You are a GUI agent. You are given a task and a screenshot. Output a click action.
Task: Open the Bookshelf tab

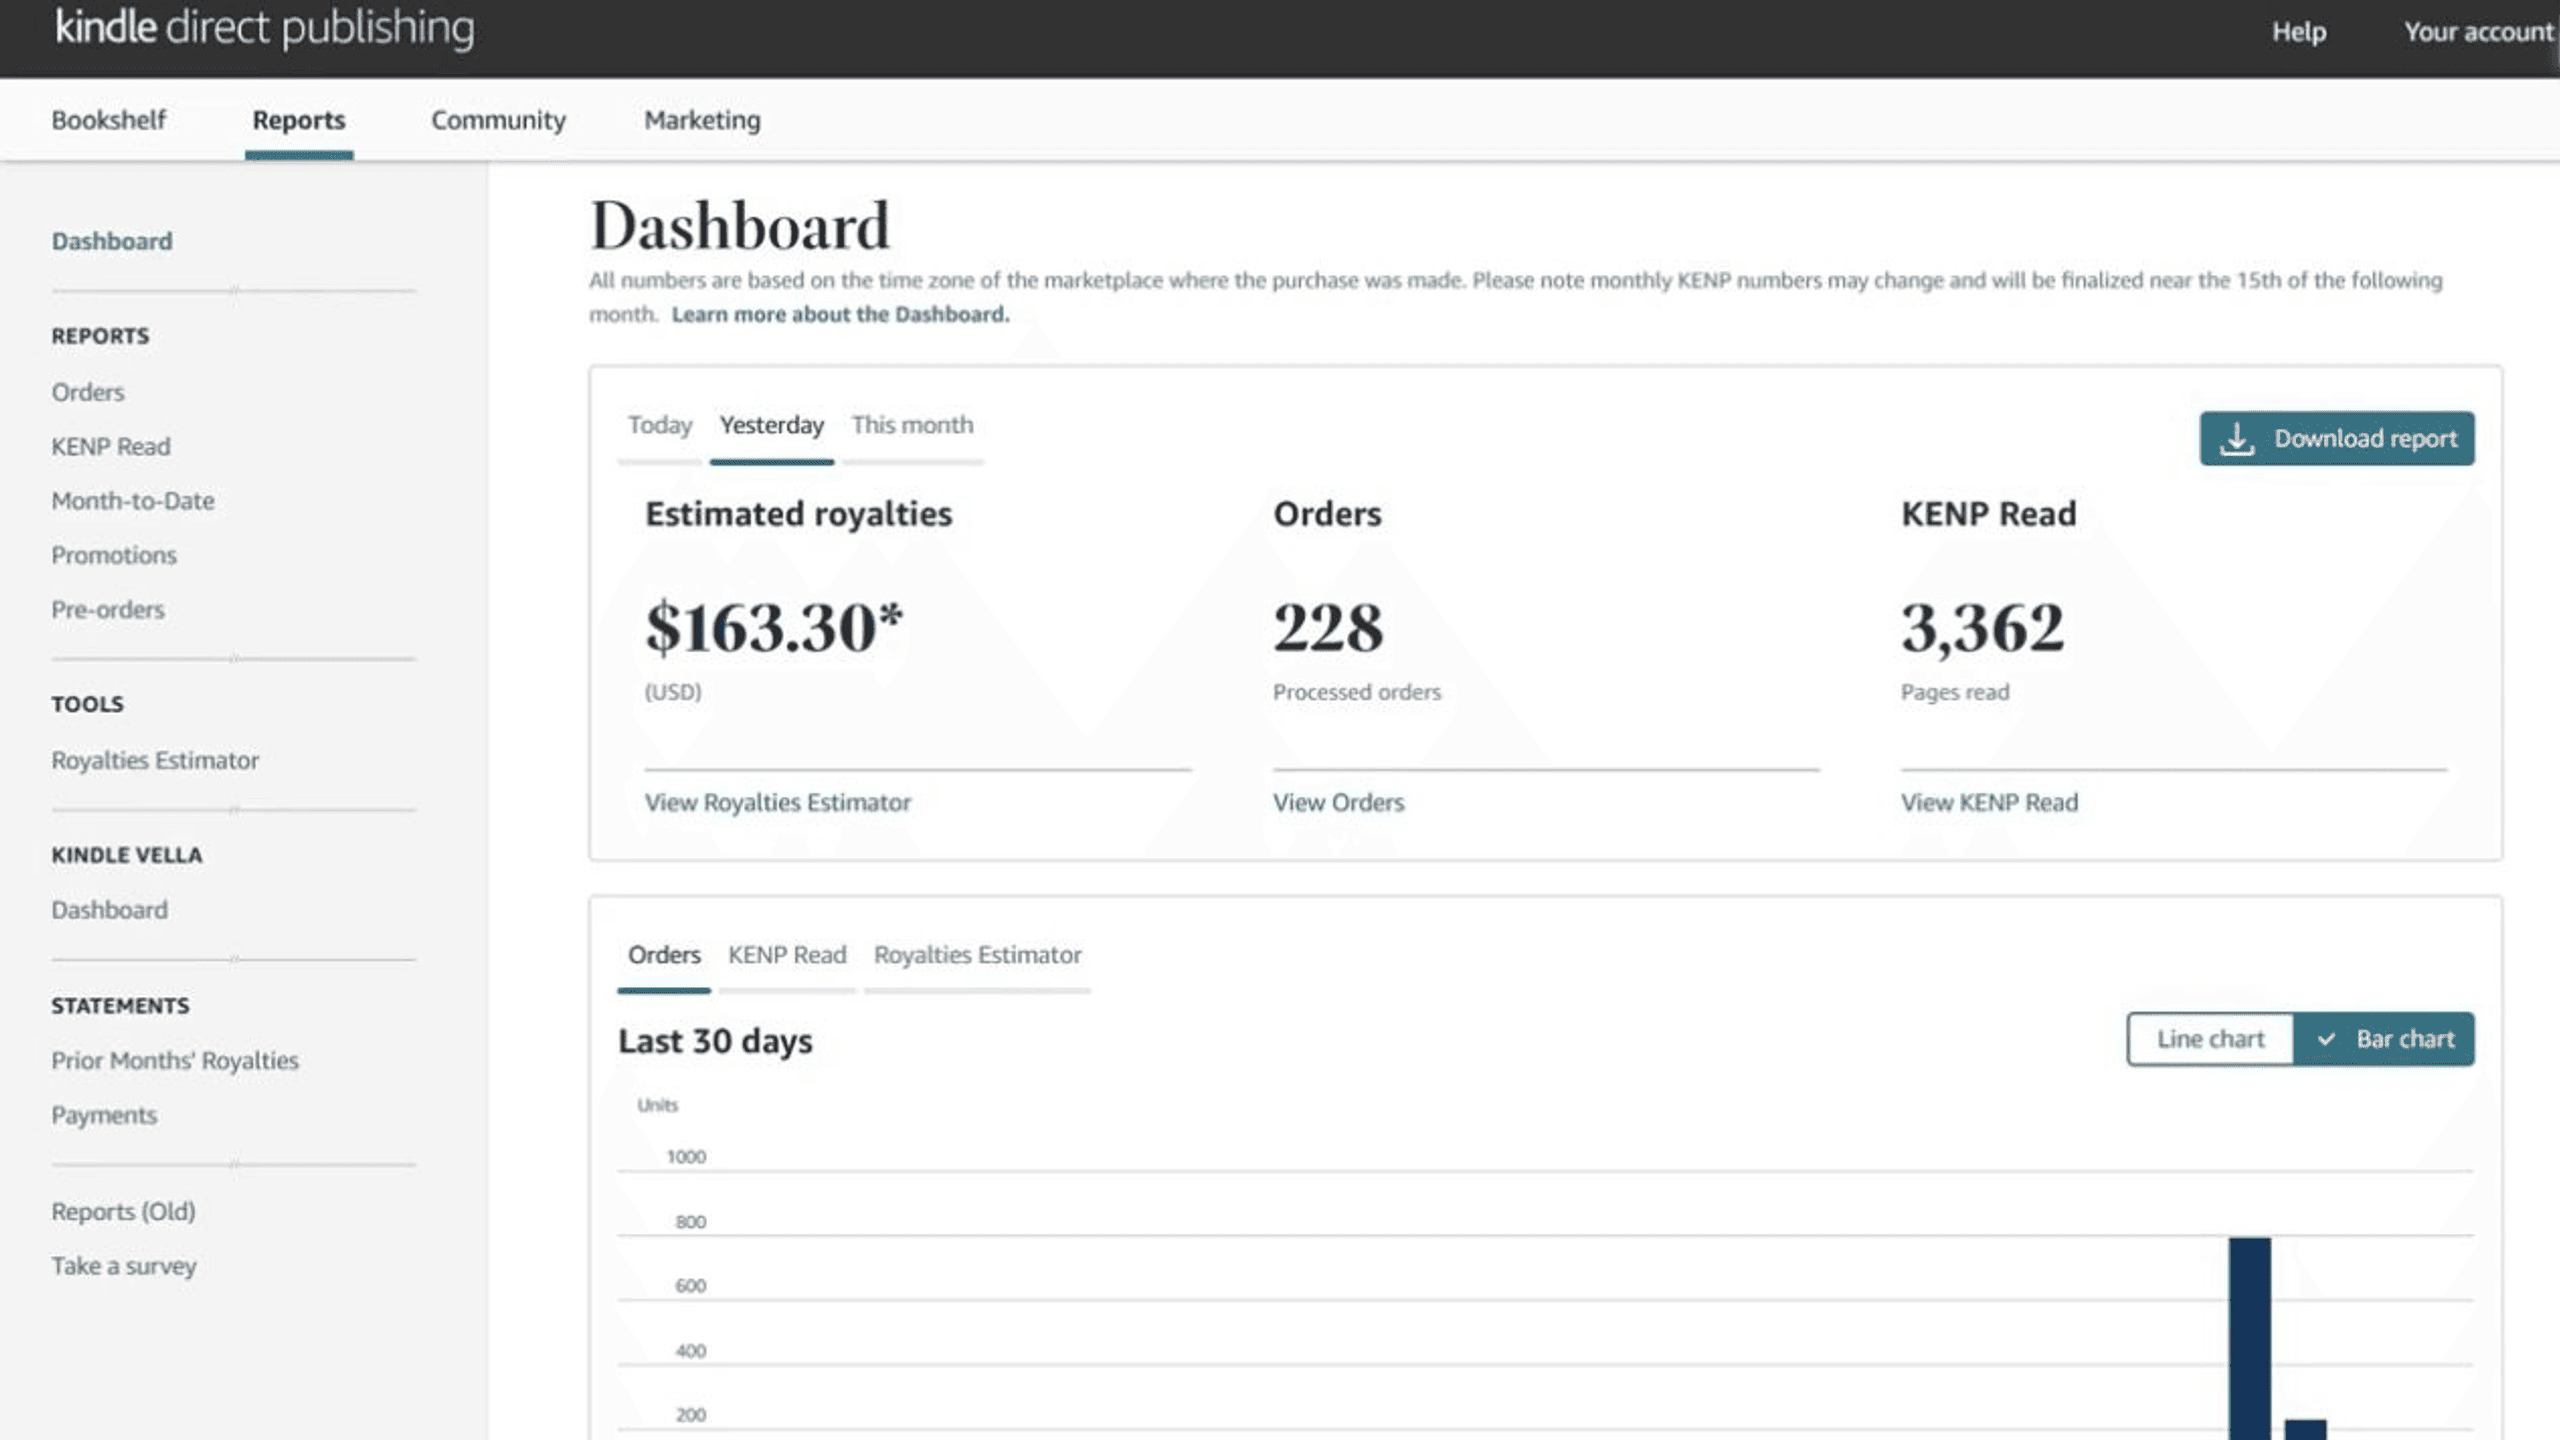click(x=109, y=120)
